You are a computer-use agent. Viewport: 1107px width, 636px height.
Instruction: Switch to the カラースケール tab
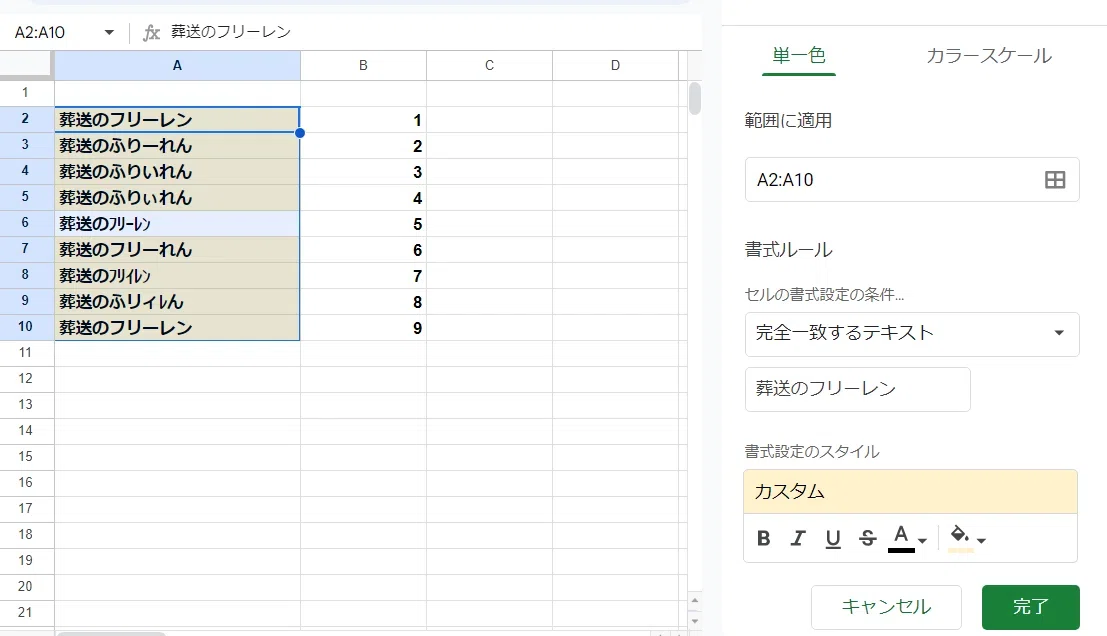(x=988, y=56)
